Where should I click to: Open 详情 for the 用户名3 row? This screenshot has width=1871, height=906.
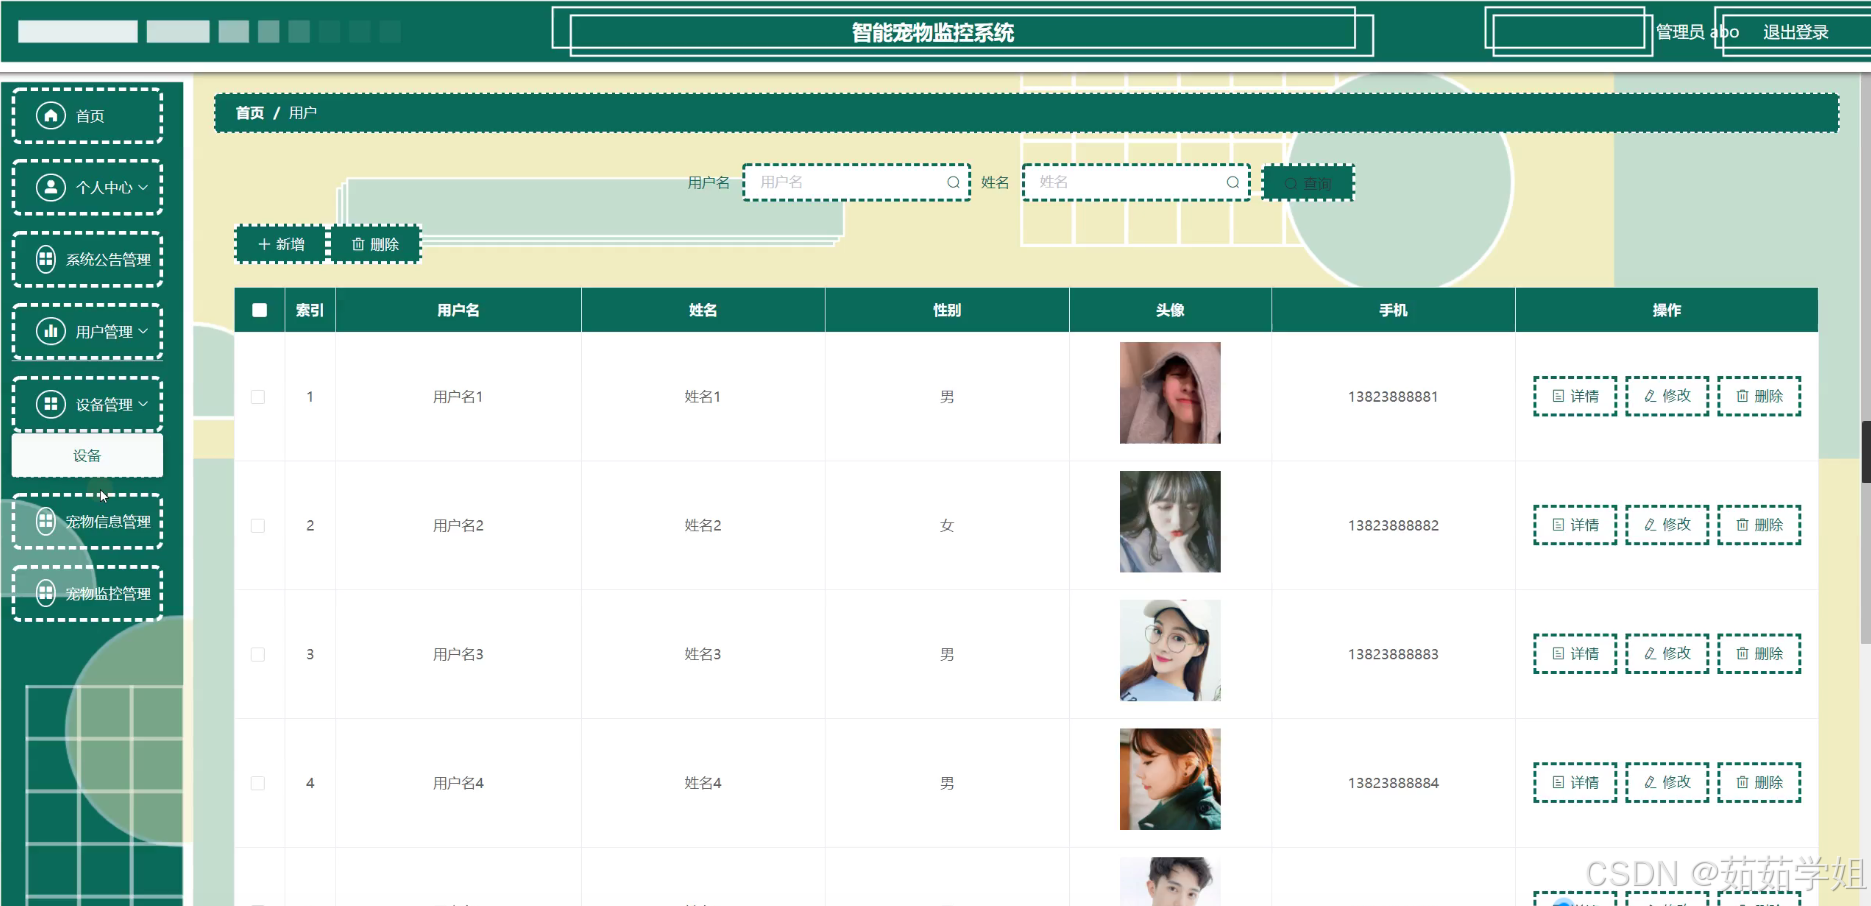point(1575,654)
